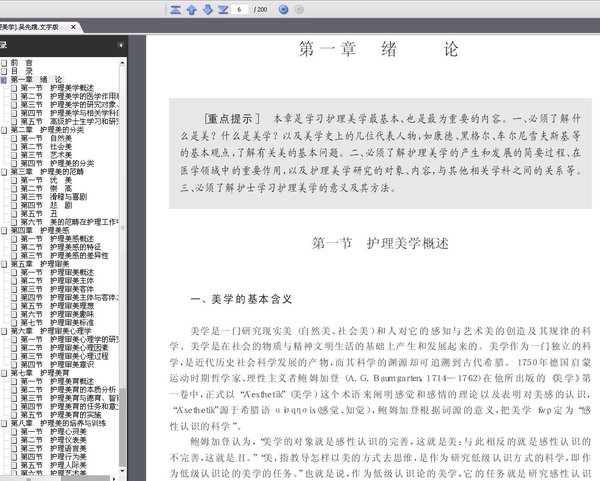Viewport: 600px width, 481px height.
Task: Jump to the first page
Action: point(175,10)
